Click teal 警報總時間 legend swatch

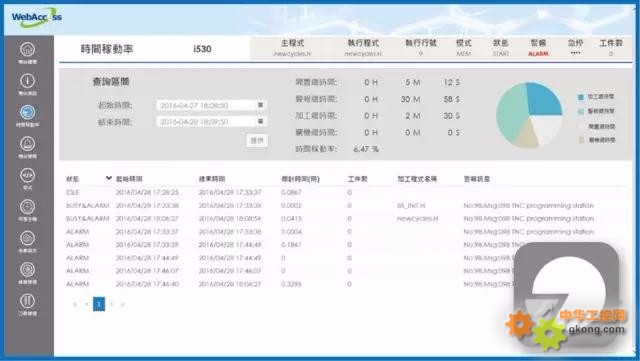point(581,111)
